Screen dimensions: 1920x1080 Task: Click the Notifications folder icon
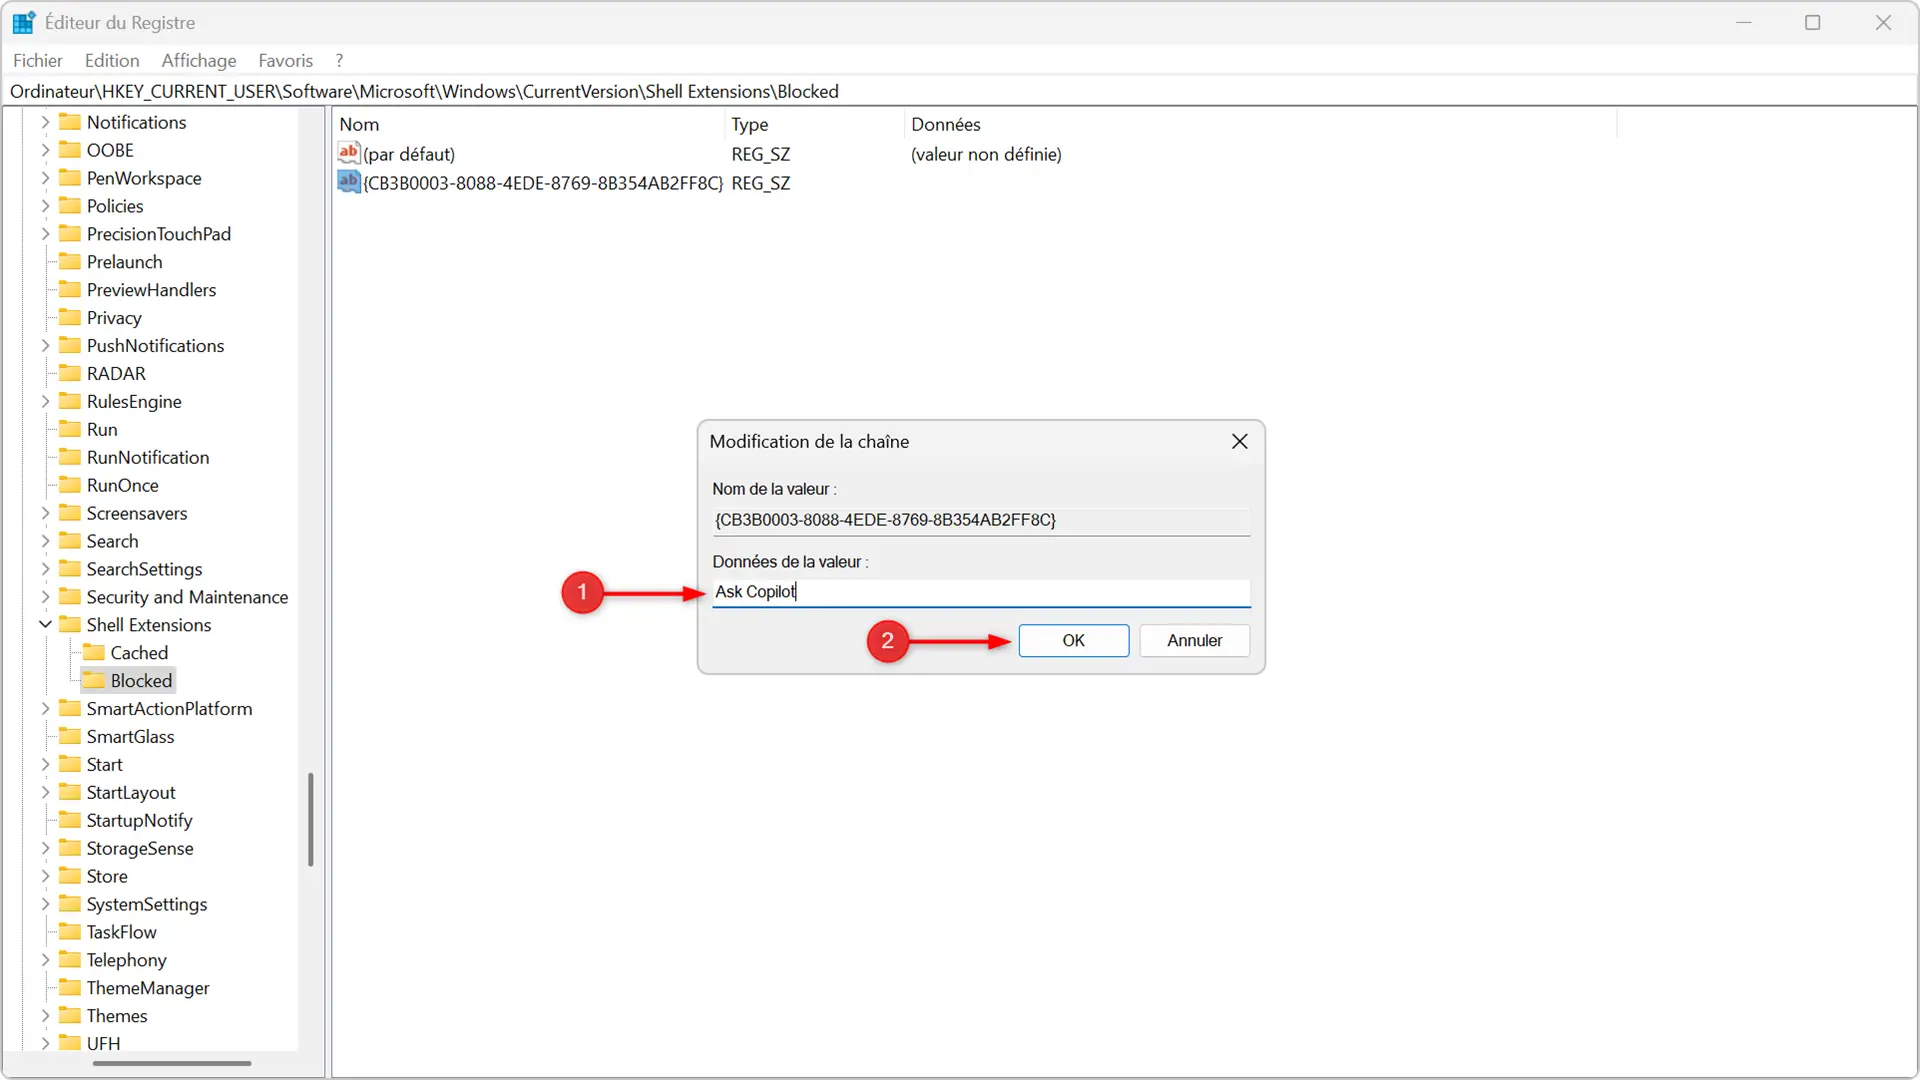[x=70, y=122]
